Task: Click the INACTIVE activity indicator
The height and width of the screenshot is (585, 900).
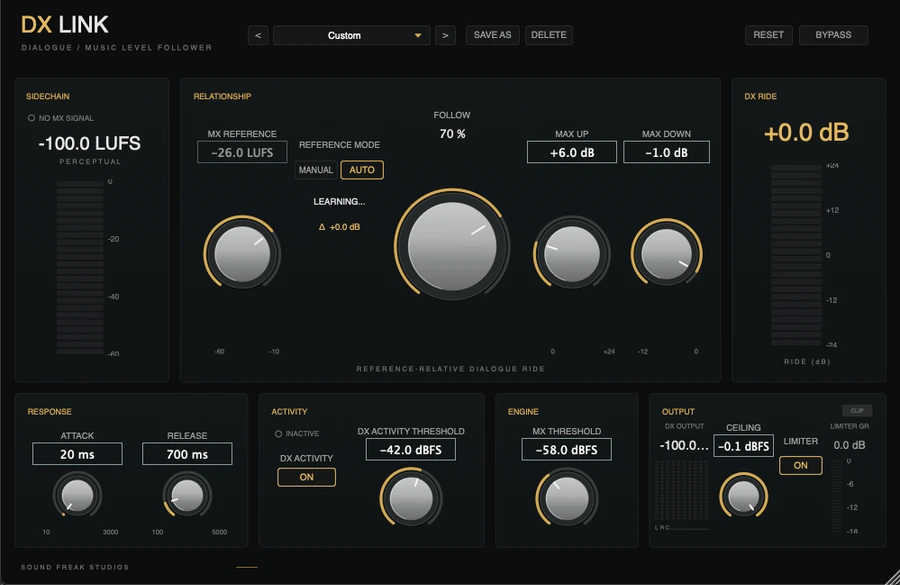Action: (x=297, y=433)
